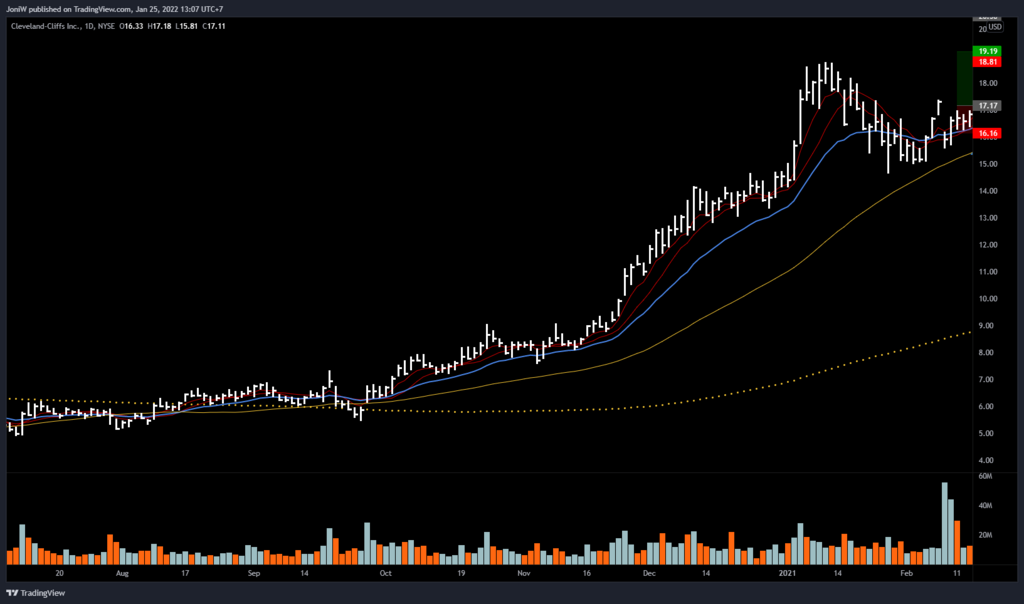Click the red 16.16 price label
The height and width of the screenshot is (604, 1024).
989,132
